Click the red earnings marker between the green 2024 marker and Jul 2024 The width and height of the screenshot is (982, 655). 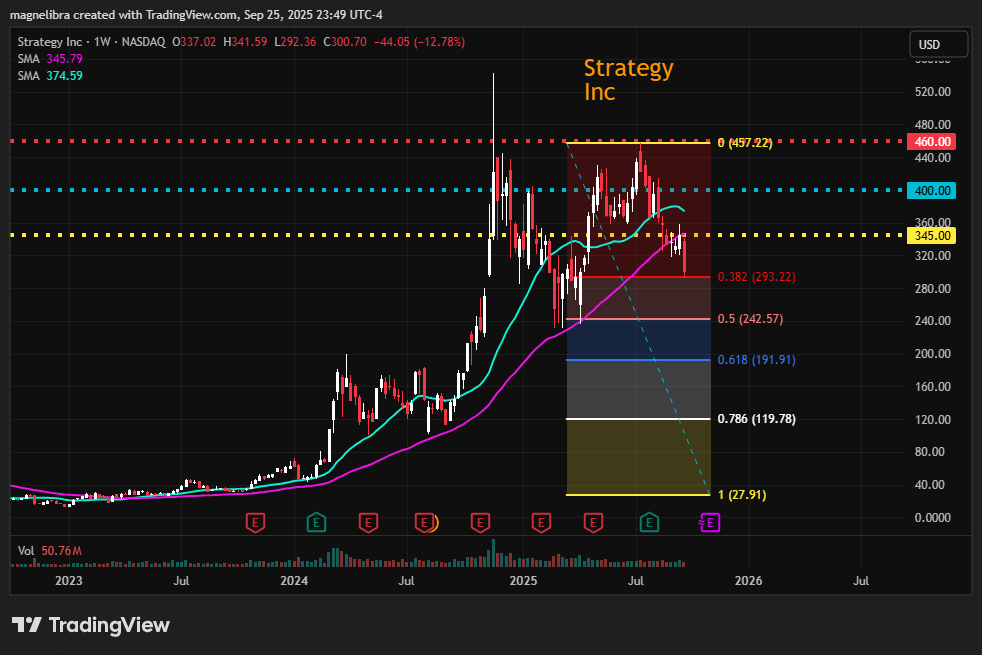(x=368, y=522)
